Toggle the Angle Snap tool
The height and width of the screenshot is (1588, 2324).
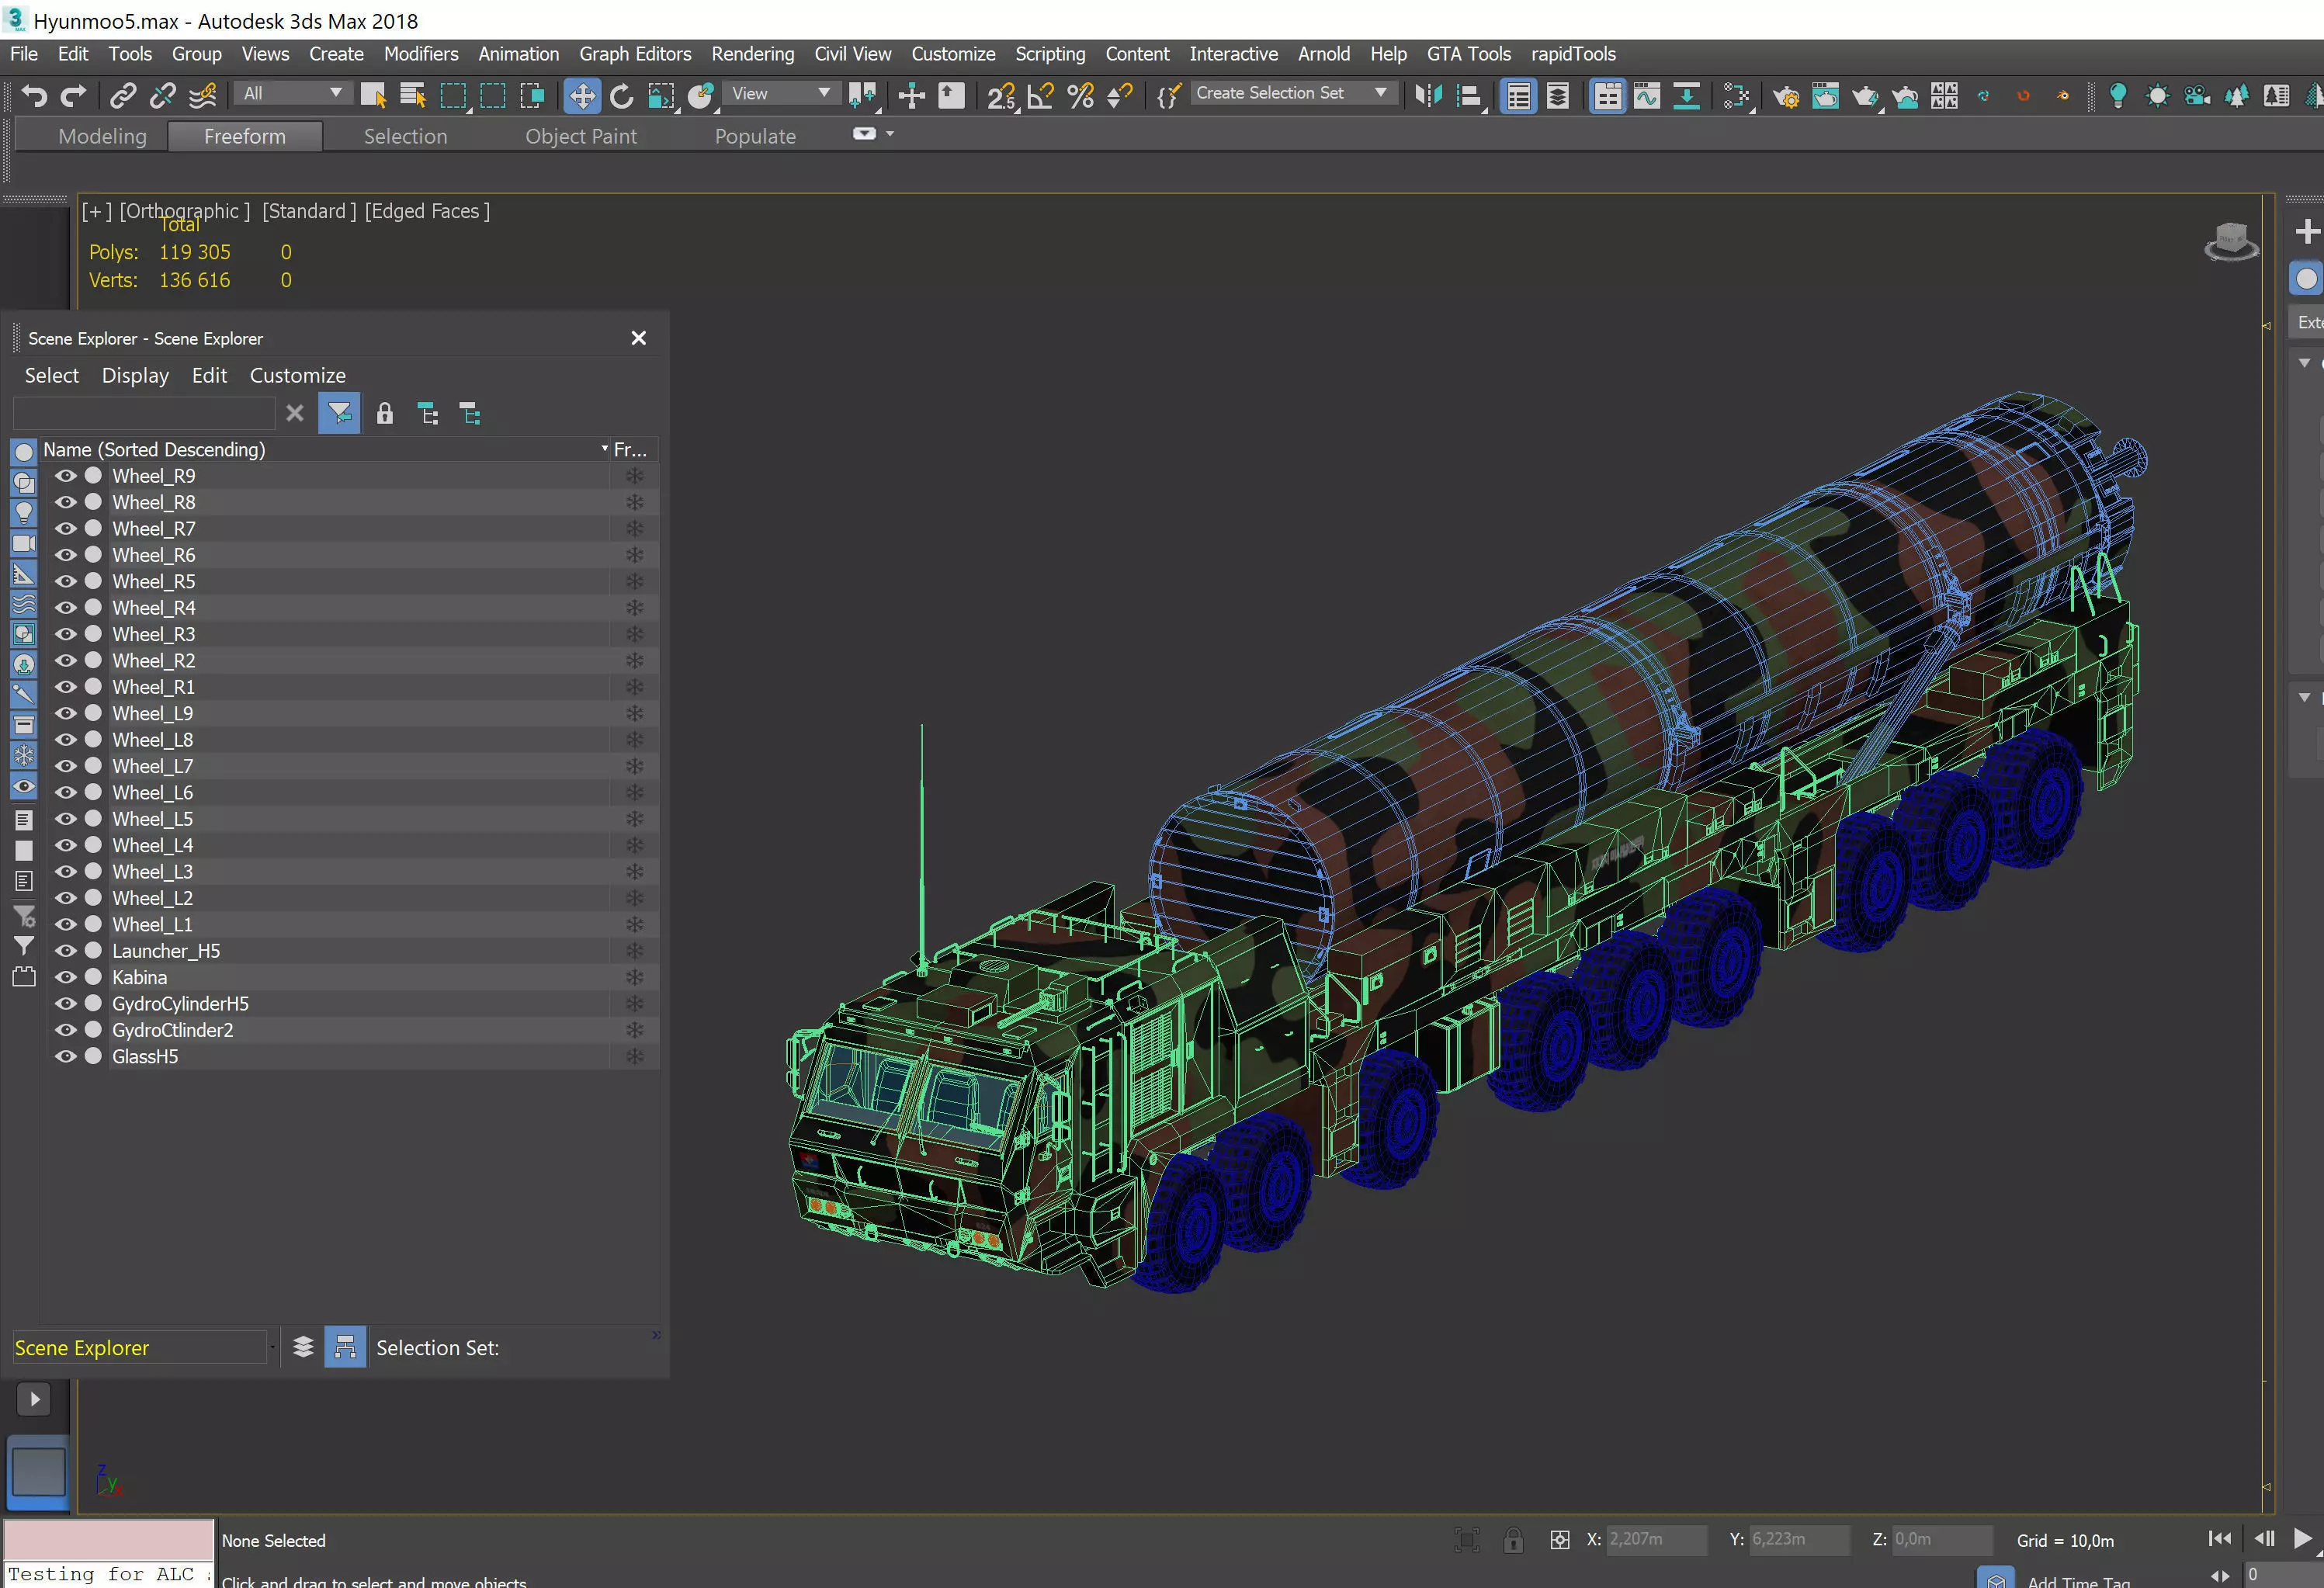pyautogui.click(x=1041, y=96)
